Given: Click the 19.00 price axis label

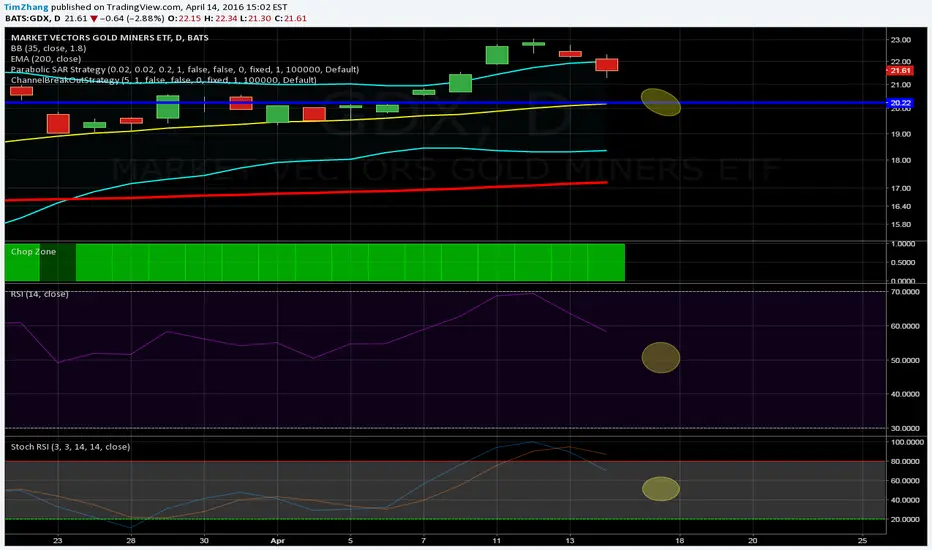Looking at the screenshot, I should click(x=901, y=134).
